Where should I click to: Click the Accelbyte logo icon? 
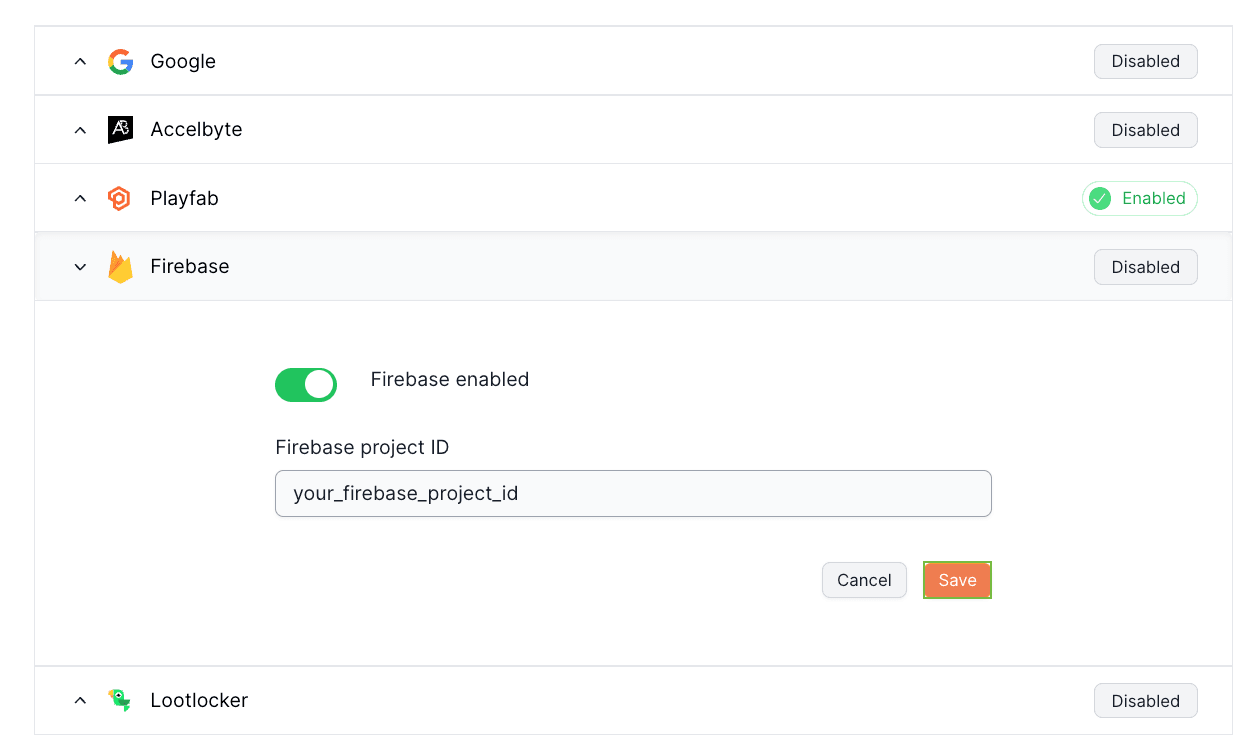(x=120, y=130)
